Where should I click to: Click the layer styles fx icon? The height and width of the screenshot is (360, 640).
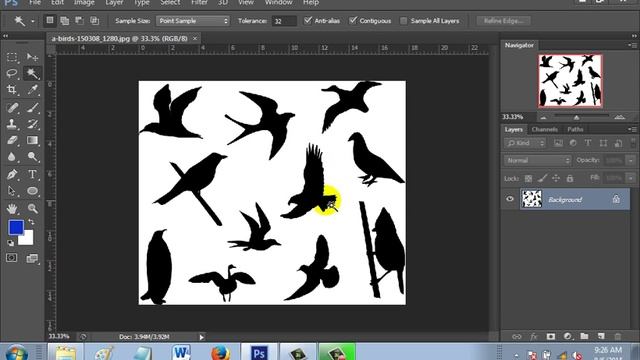point(534,336)
